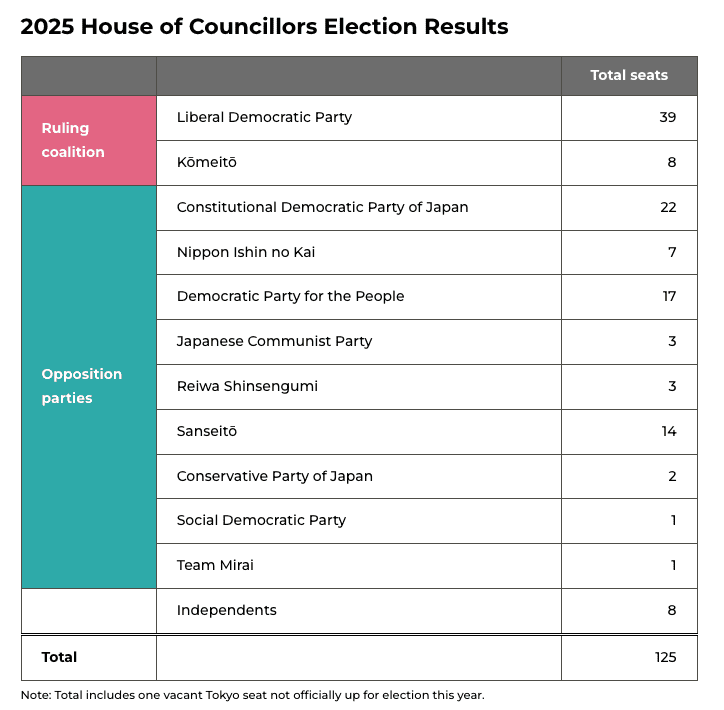Click the Kōmeitō party name

point(207,162)
